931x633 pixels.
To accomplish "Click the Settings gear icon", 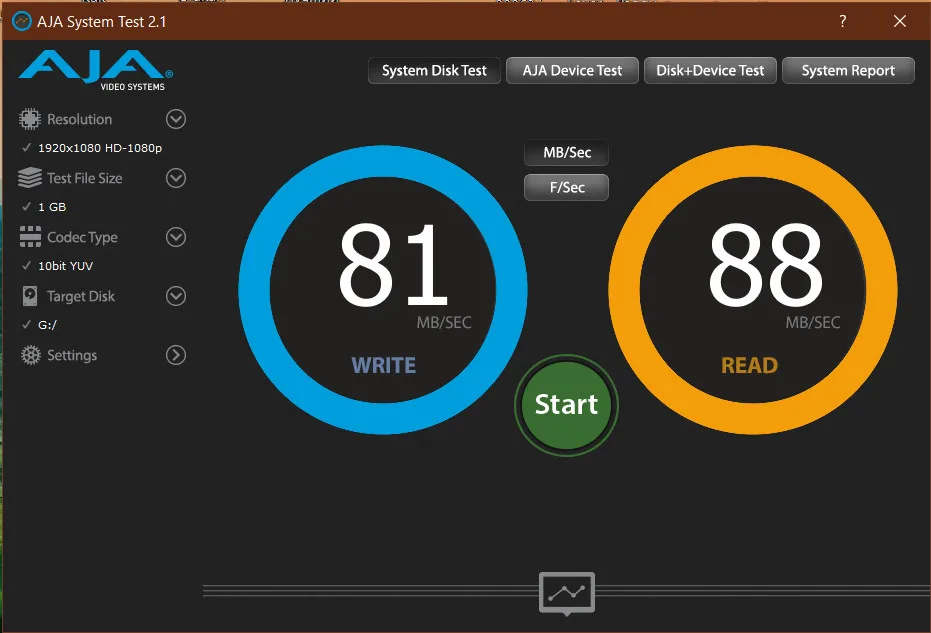I will point(30,355).
